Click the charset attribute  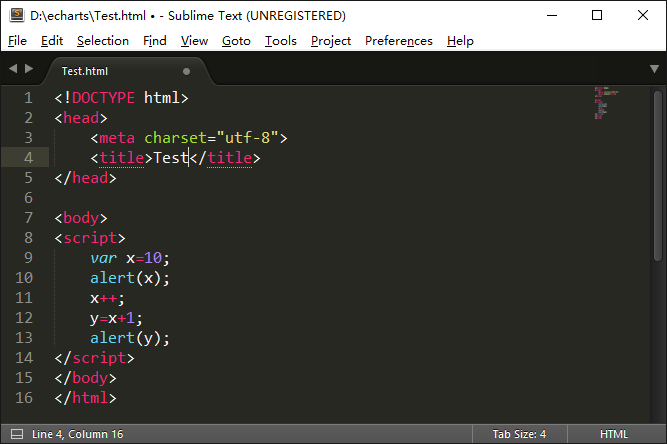pyautogui.click(x=175, y=138)
